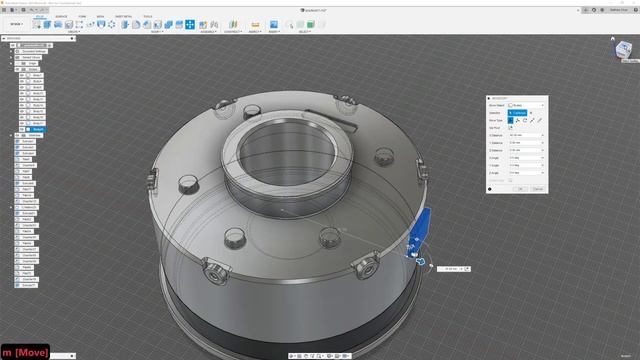This screenshot has width=640, height=360.
Task: Open the CREATE menu dropdown
Action: (x=74, y=31)
